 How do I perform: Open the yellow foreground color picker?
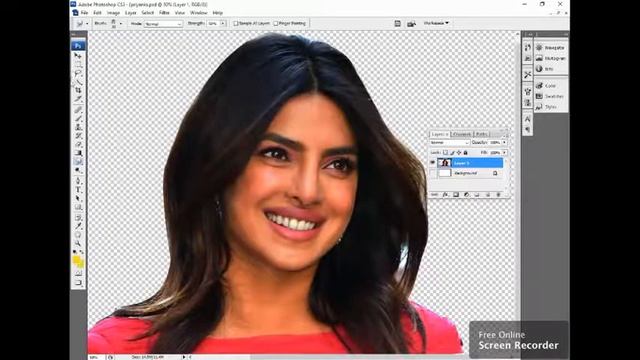click(x=76, y=260)
